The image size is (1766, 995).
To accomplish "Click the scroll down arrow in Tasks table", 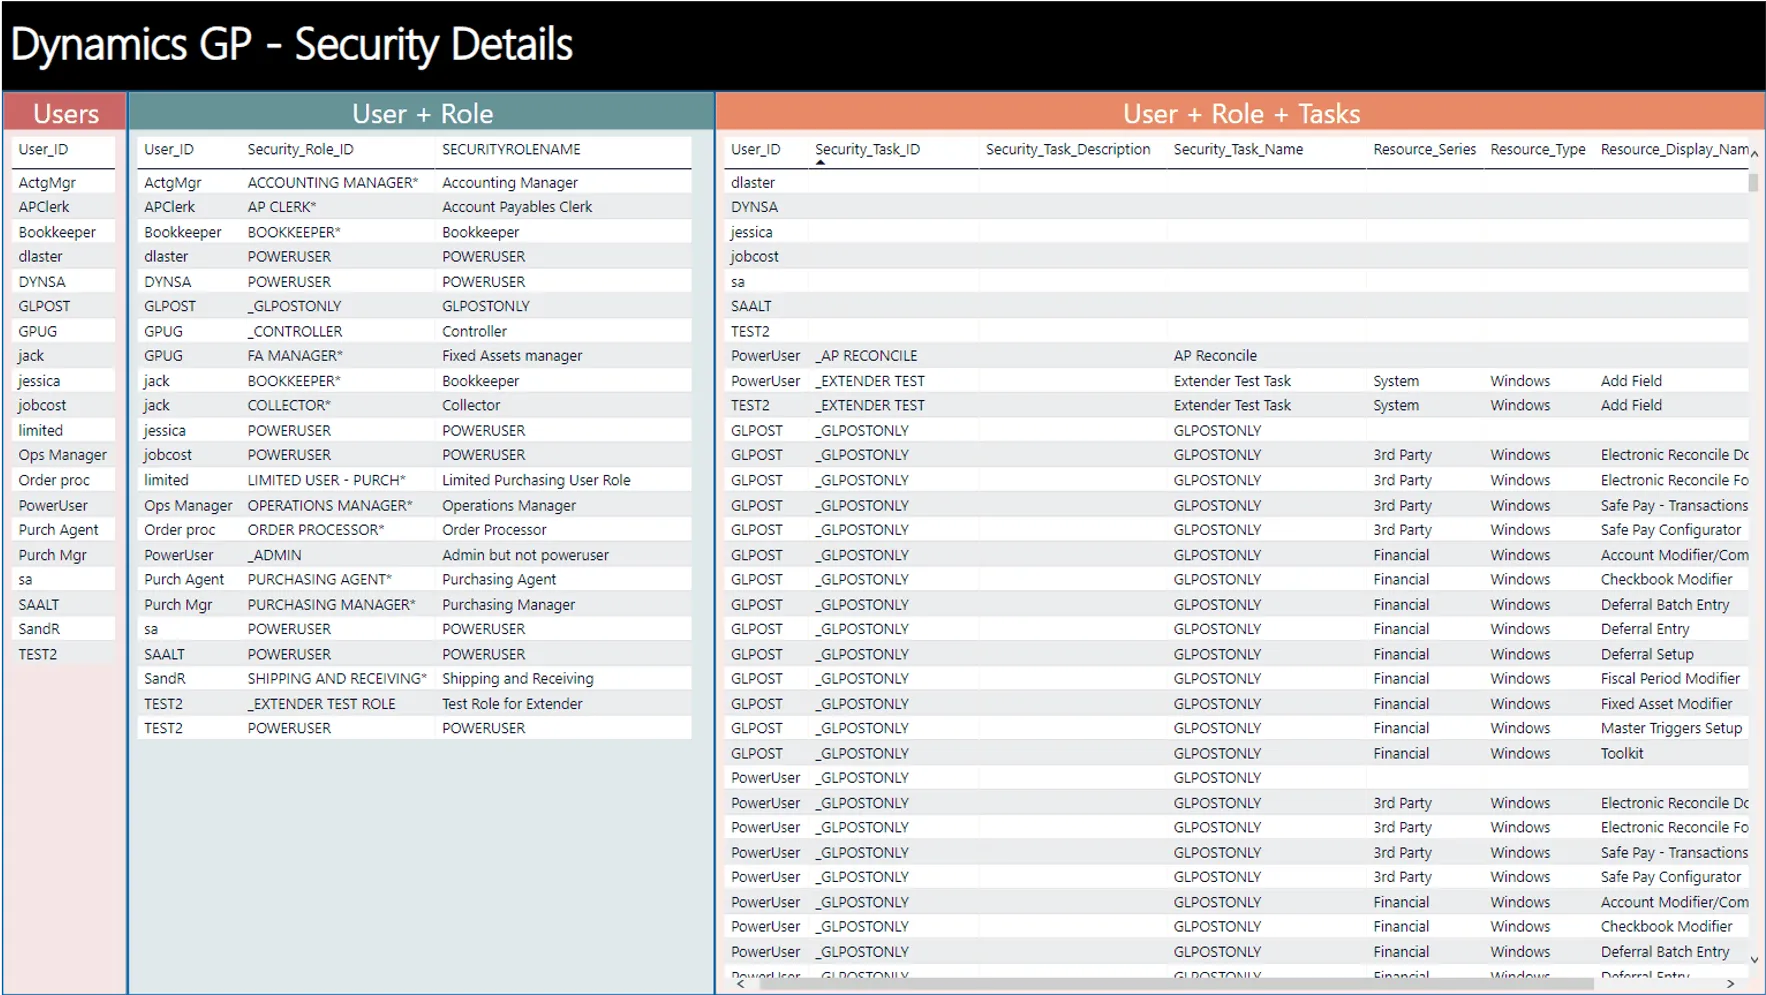I will coord(1754,960).
